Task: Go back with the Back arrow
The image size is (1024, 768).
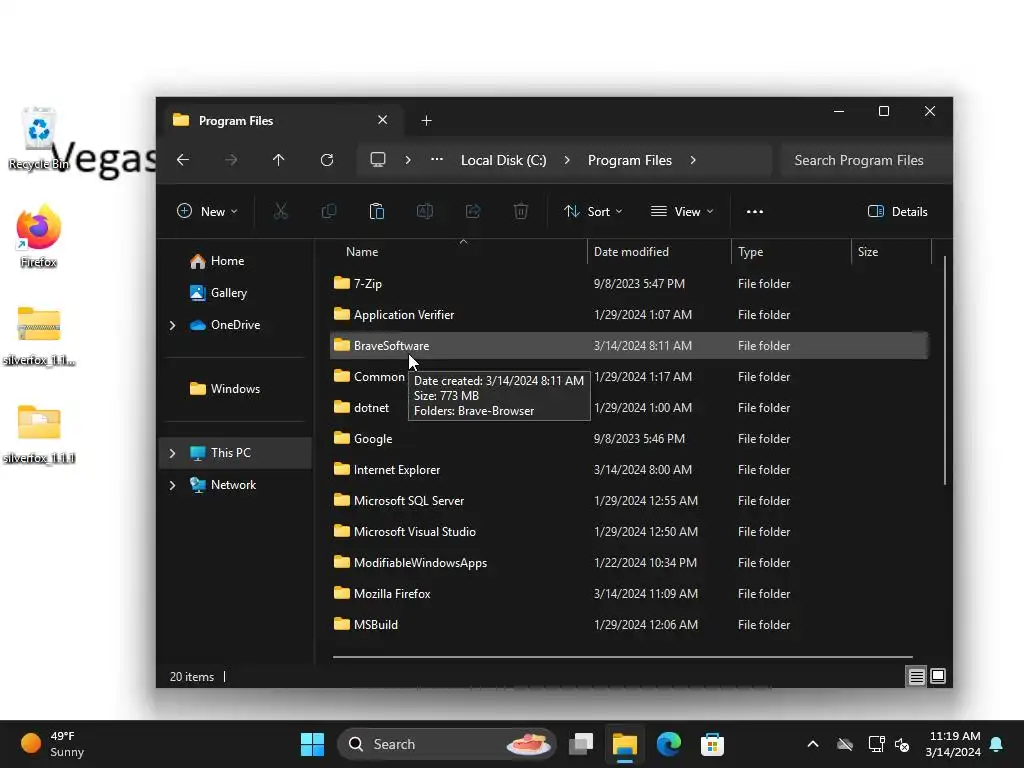Action: click(x=183, y=160)
